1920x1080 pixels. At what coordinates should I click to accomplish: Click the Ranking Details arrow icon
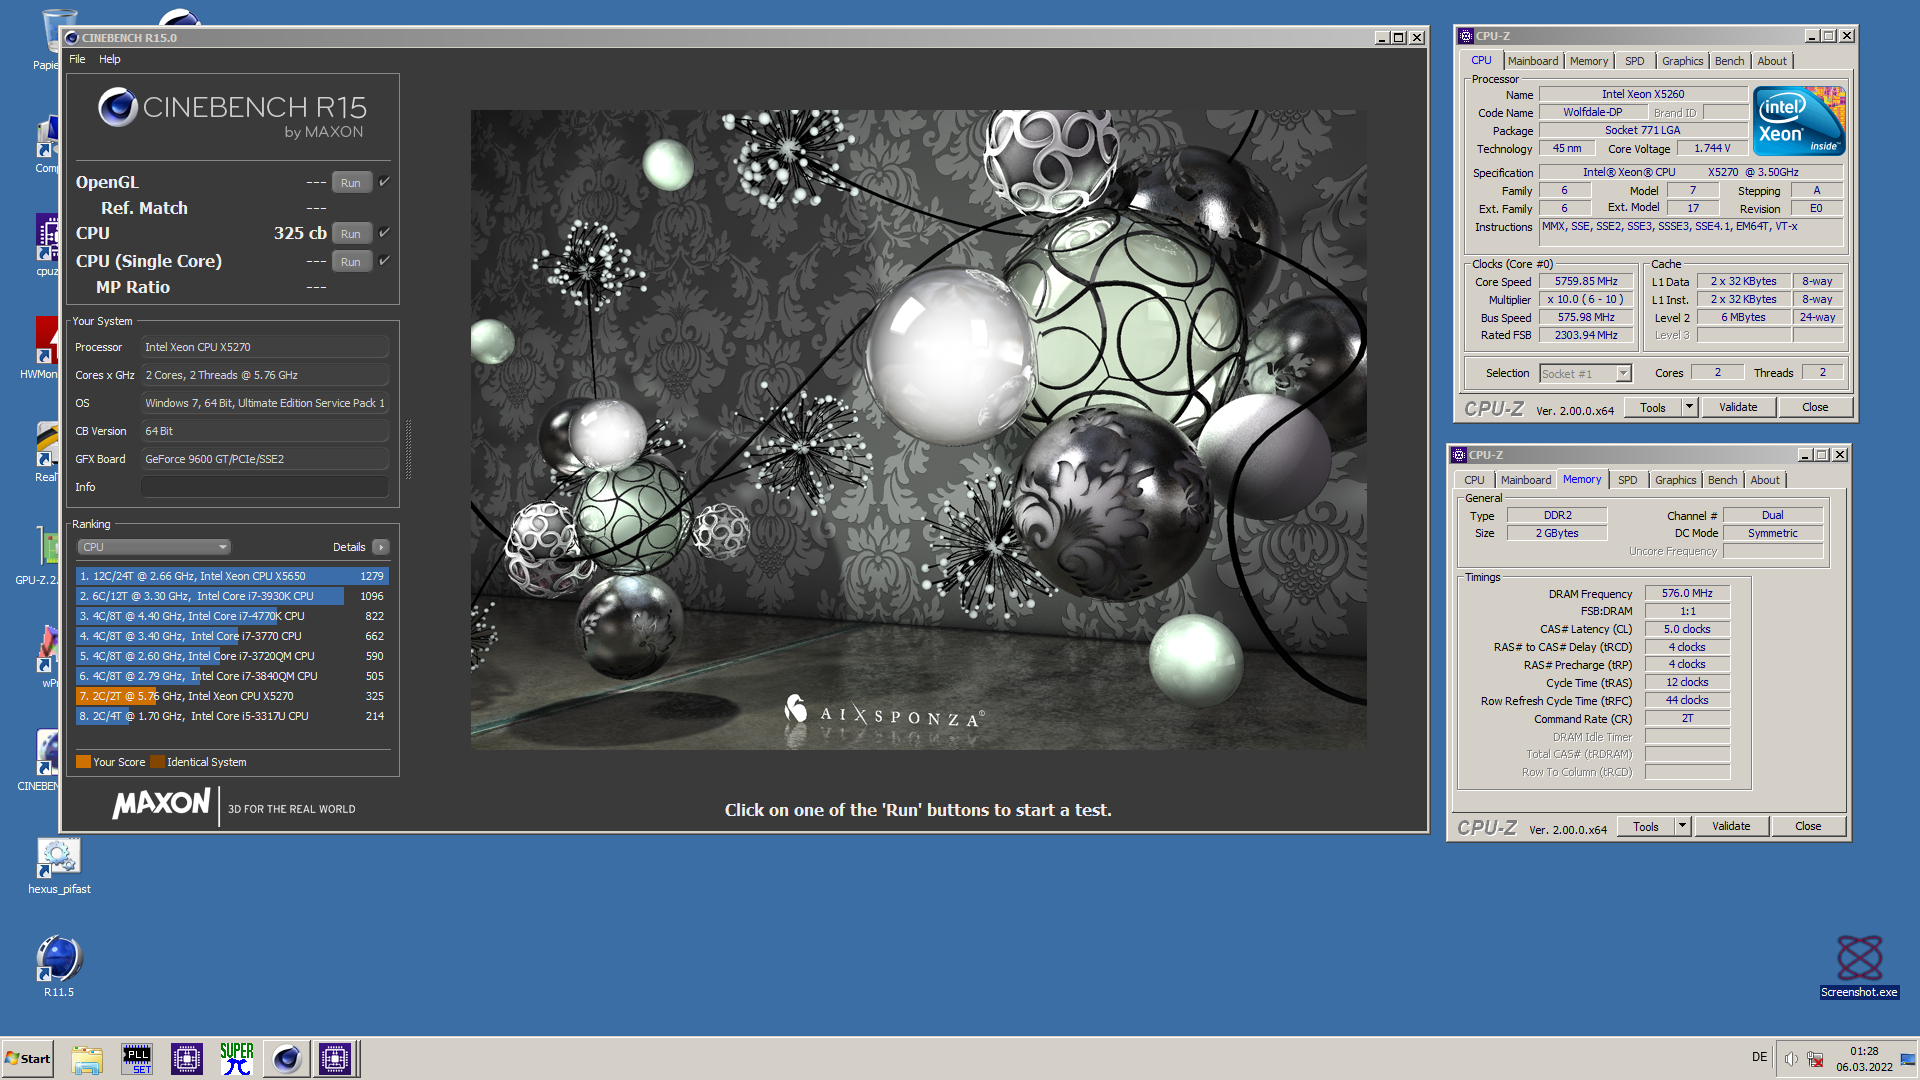(x=381, y=547)
